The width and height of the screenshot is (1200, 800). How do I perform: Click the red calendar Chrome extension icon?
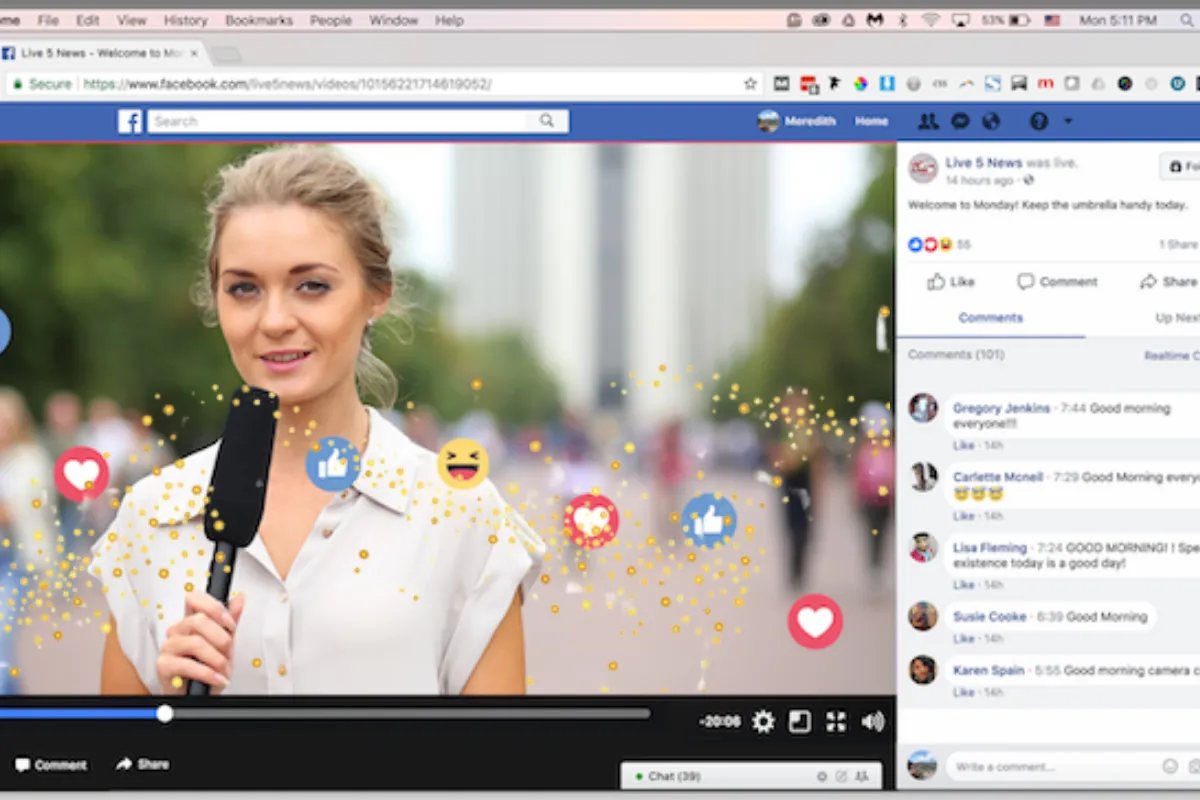(x=808, y=84)
